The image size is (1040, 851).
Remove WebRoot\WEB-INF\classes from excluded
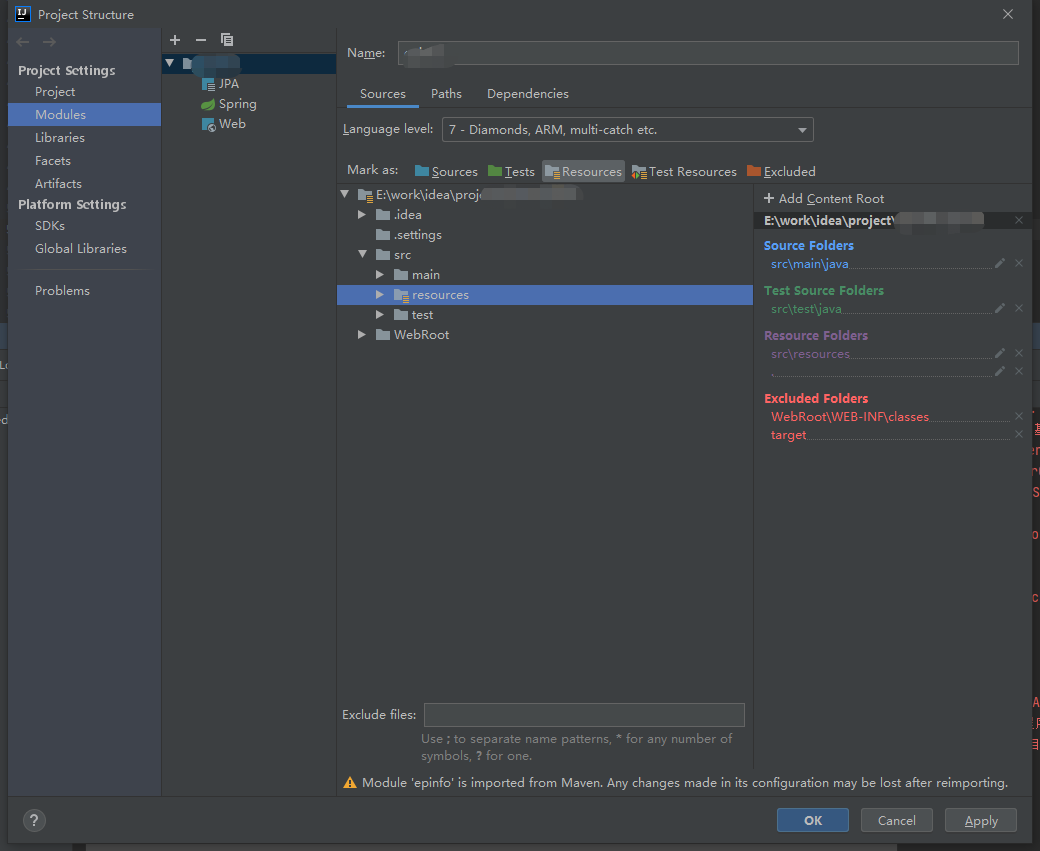tap(1019, 417)
